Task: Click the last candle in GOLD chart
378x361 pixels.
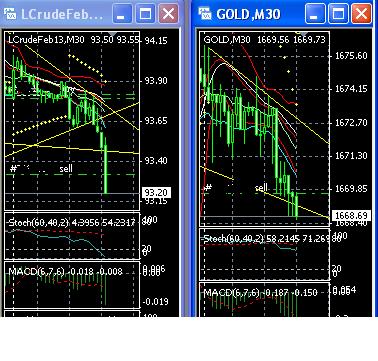Action: [x=296, y=205]
